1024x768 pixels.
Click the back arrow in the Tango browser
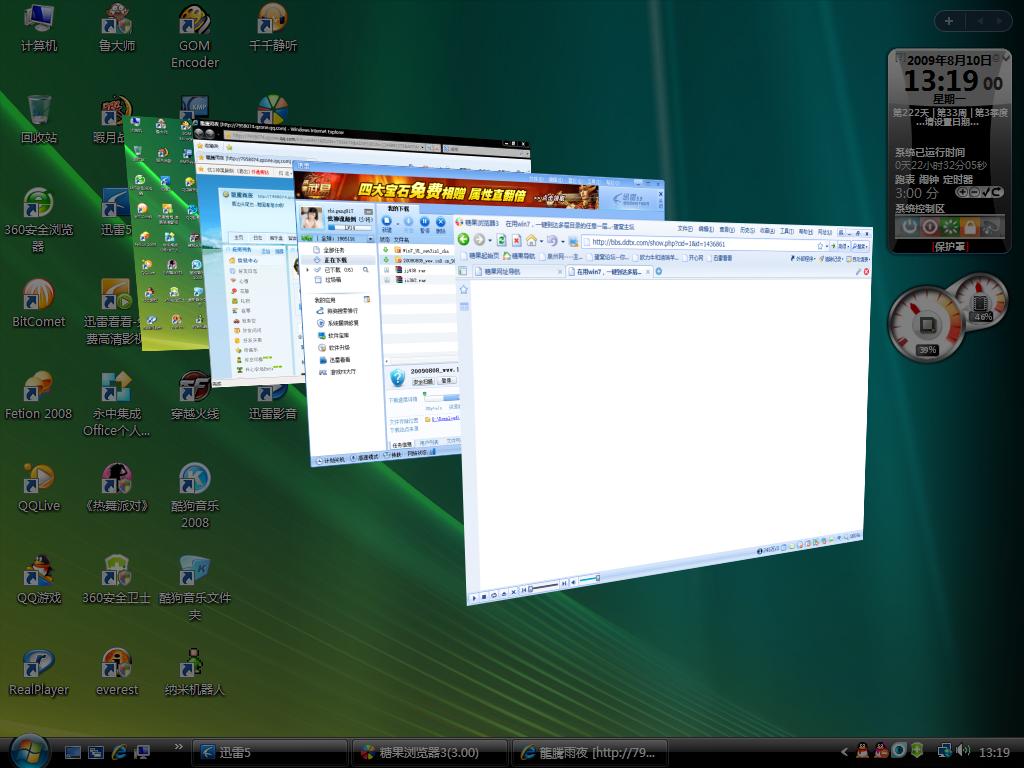(464, 240)
